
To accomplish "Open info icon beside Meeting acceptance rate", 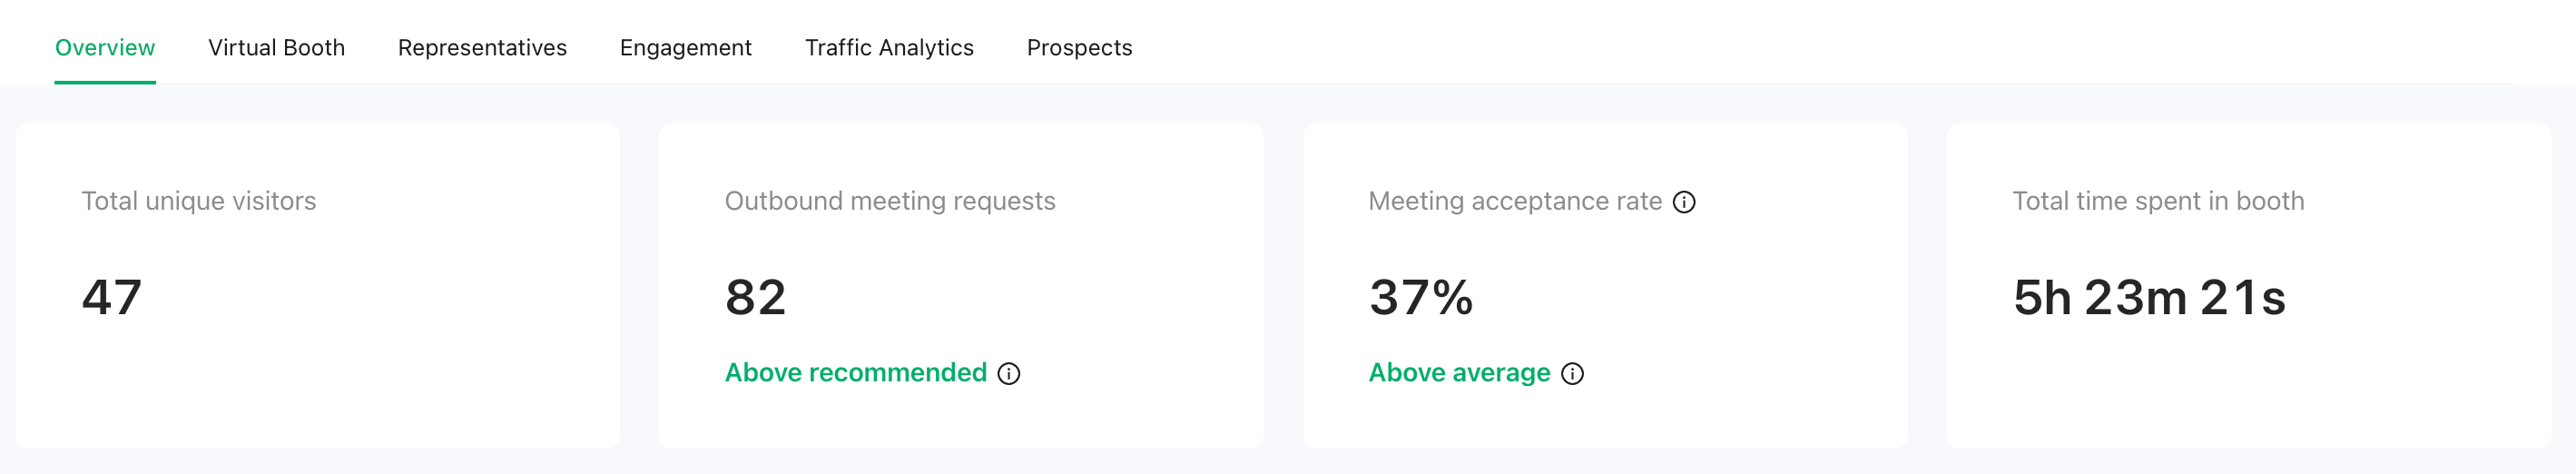I will click(1684, 202).
